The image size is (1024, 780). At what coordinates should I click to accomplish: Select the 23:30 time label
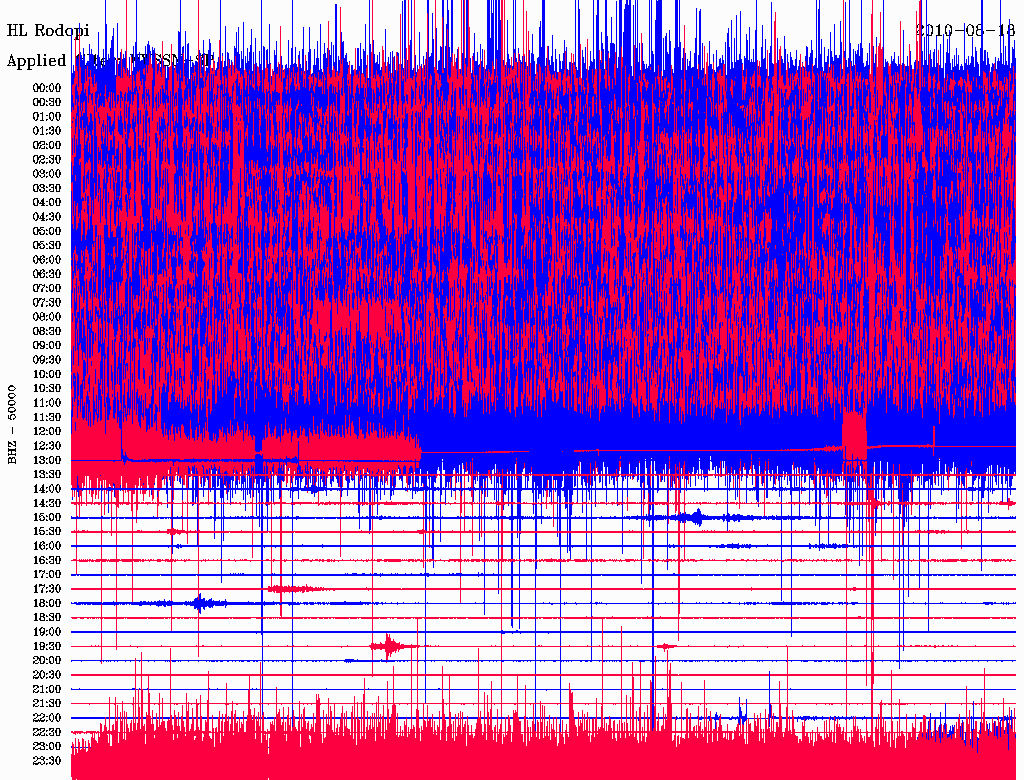click(x=46, y=762)
